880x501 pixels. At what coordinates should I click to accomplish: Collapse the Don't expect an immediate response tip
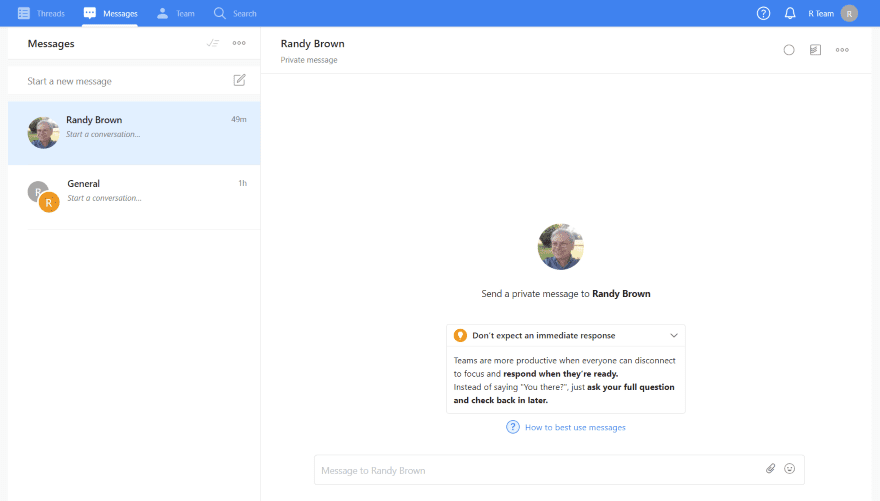click(674, 336)
